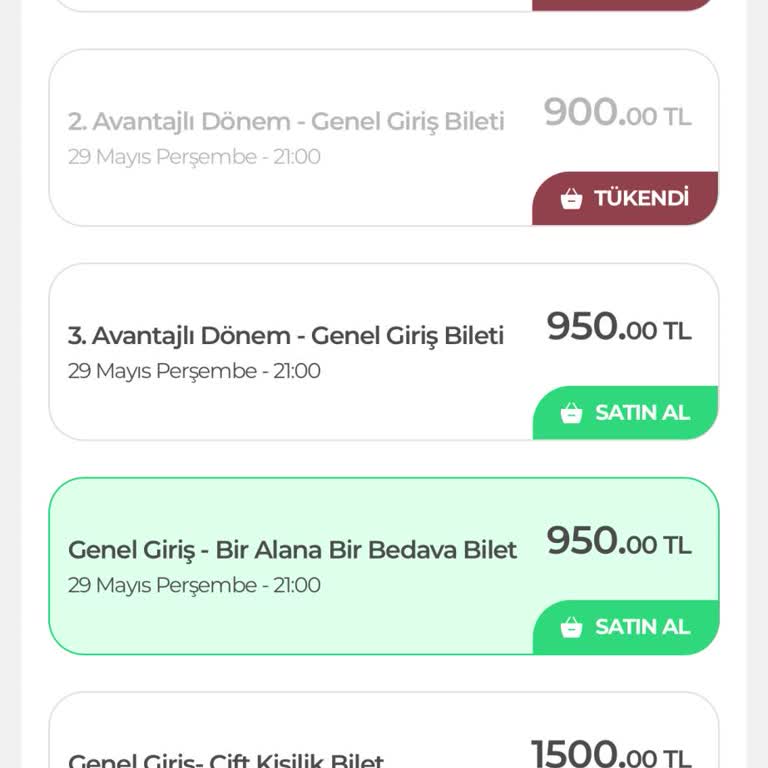Image resolution: width=768 pixels, height=768 pixels.
Task: Click the basket icon on the TÜKENDİ button
Action: (571, 198)
